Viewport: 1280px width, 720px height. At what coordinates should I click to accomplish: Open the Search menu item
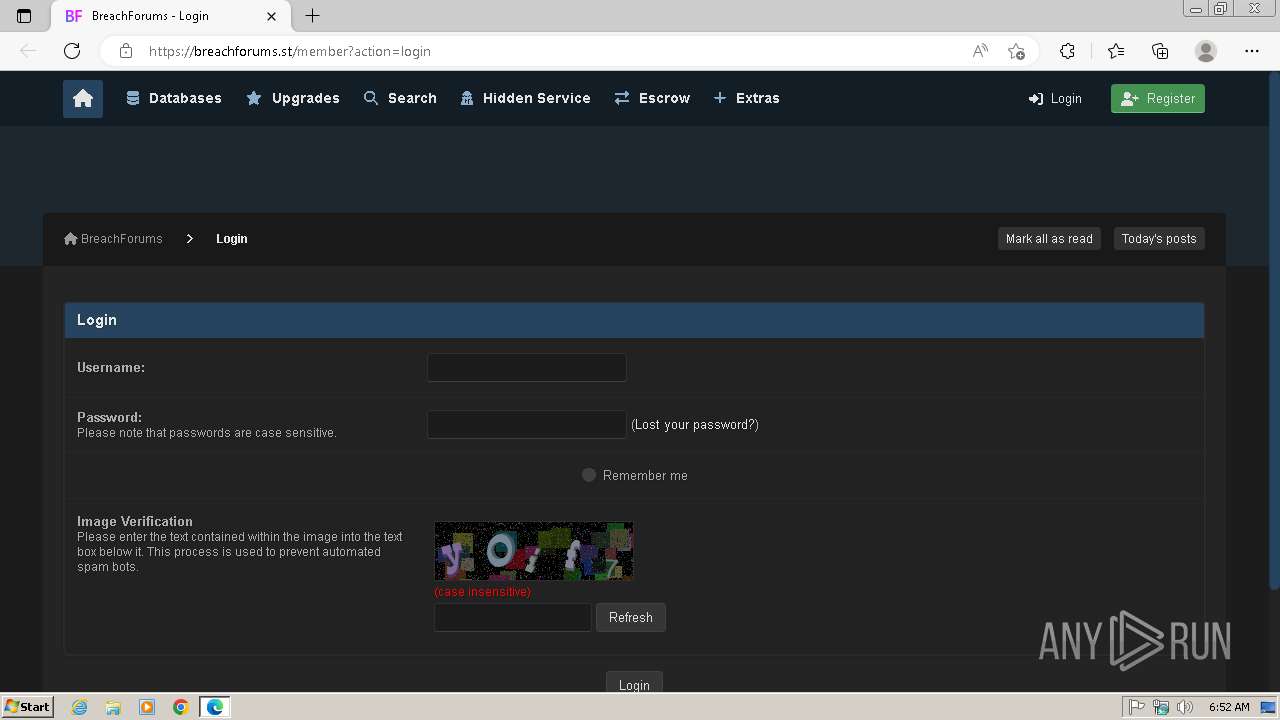400,98
